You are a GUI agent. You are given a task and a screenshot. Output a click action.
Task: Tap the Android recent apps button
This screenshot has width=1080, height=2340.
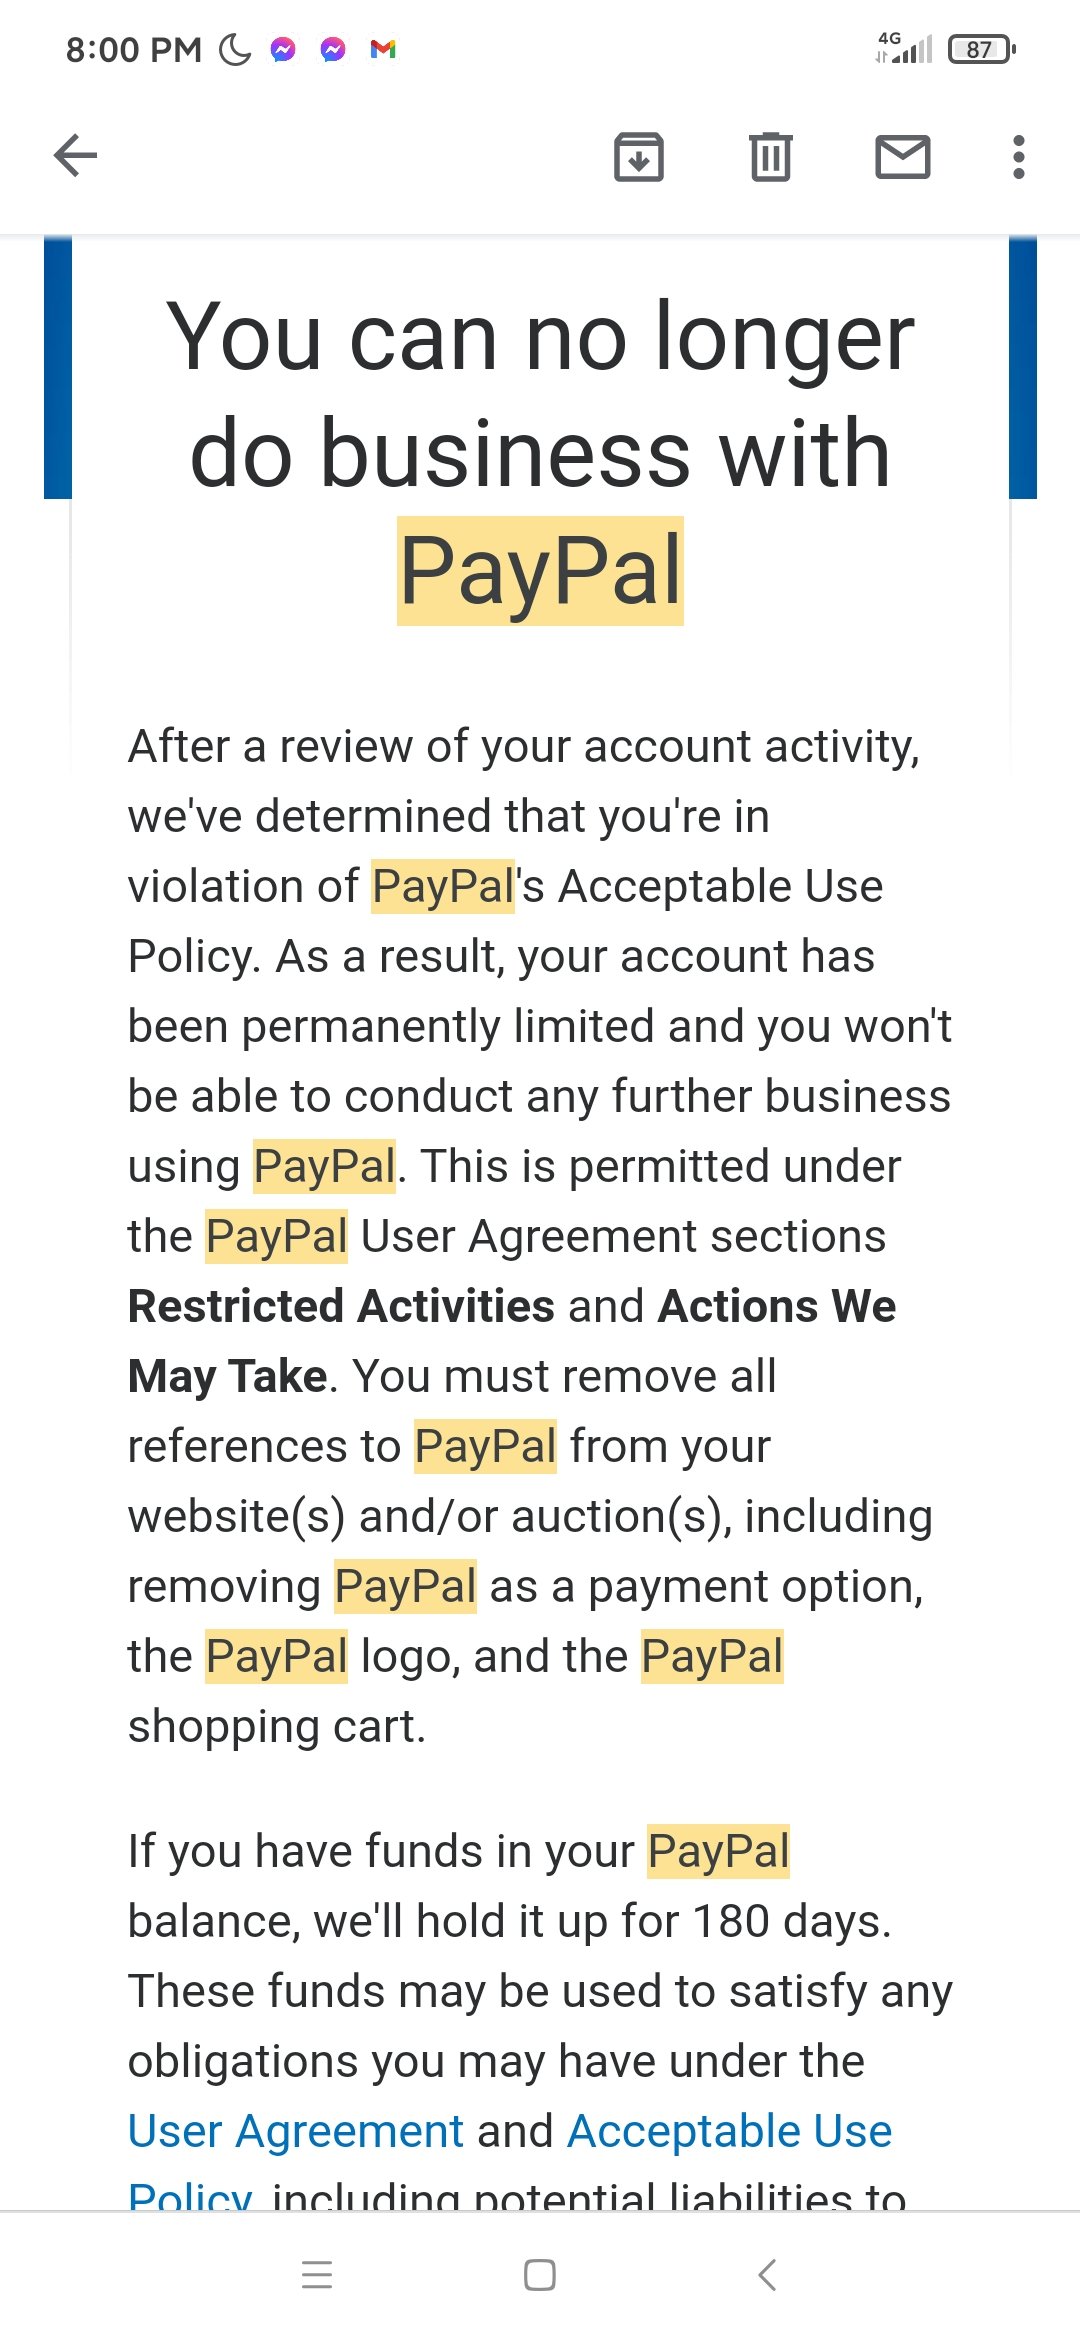tap(317, 2275)
